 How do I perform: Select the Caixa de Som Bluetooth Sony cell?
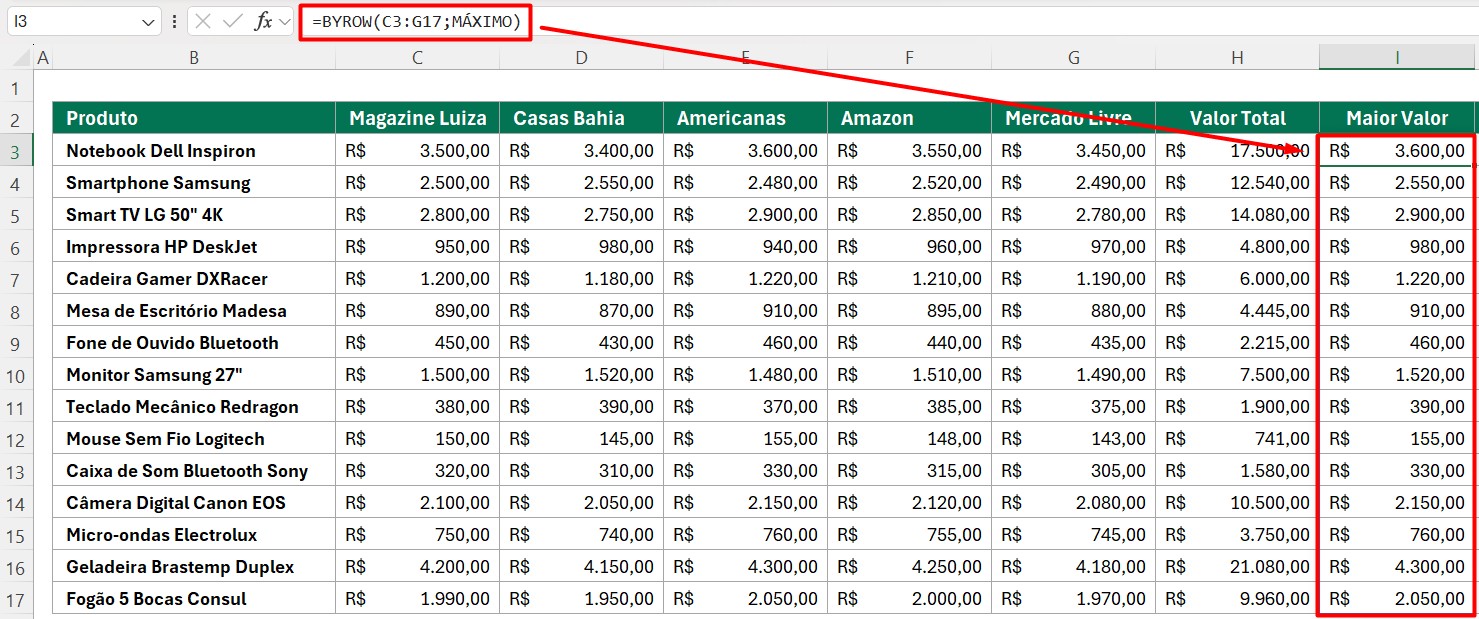[x=194, y=471]
